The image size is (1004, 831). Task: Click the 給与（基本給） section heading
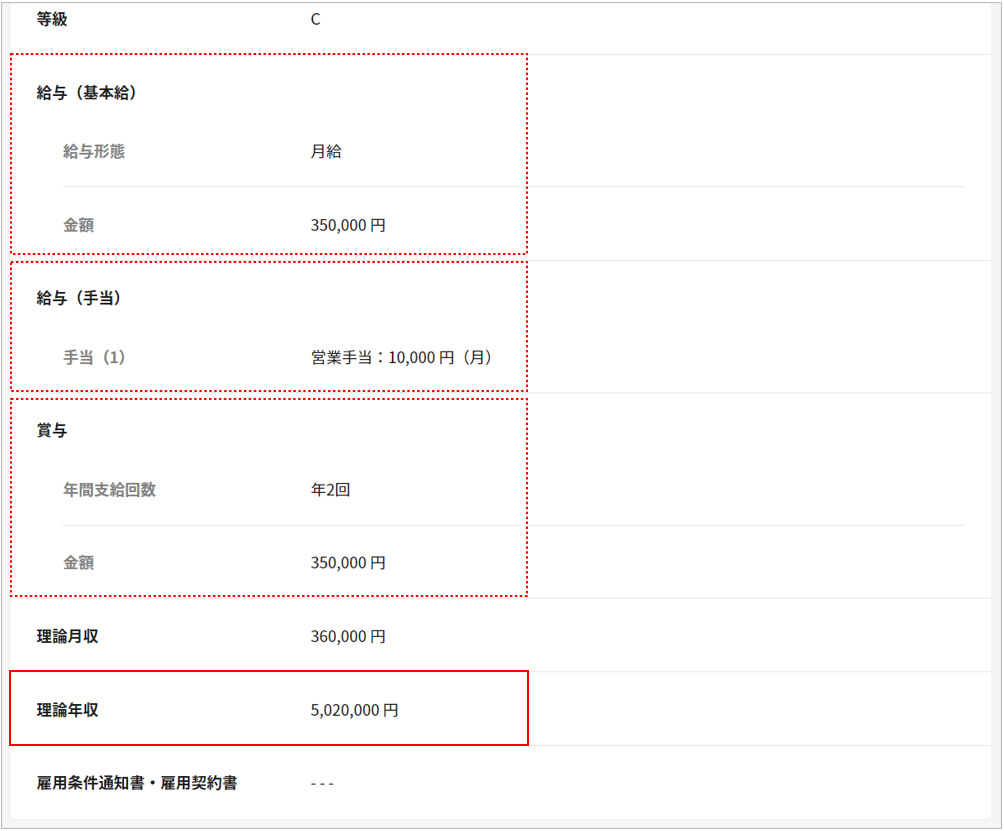87,93
